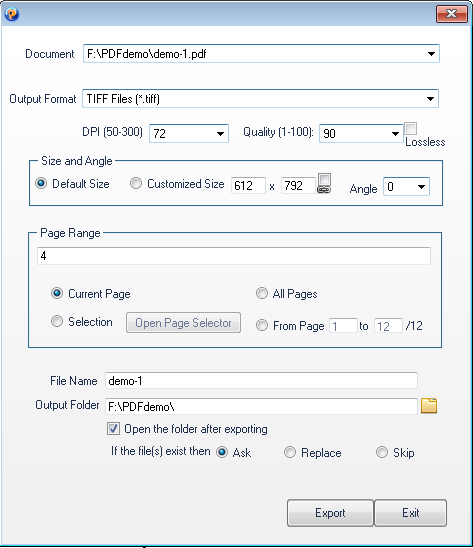Expand the Document path dropdown
This screenshot has width=473, height=548.
431,54
